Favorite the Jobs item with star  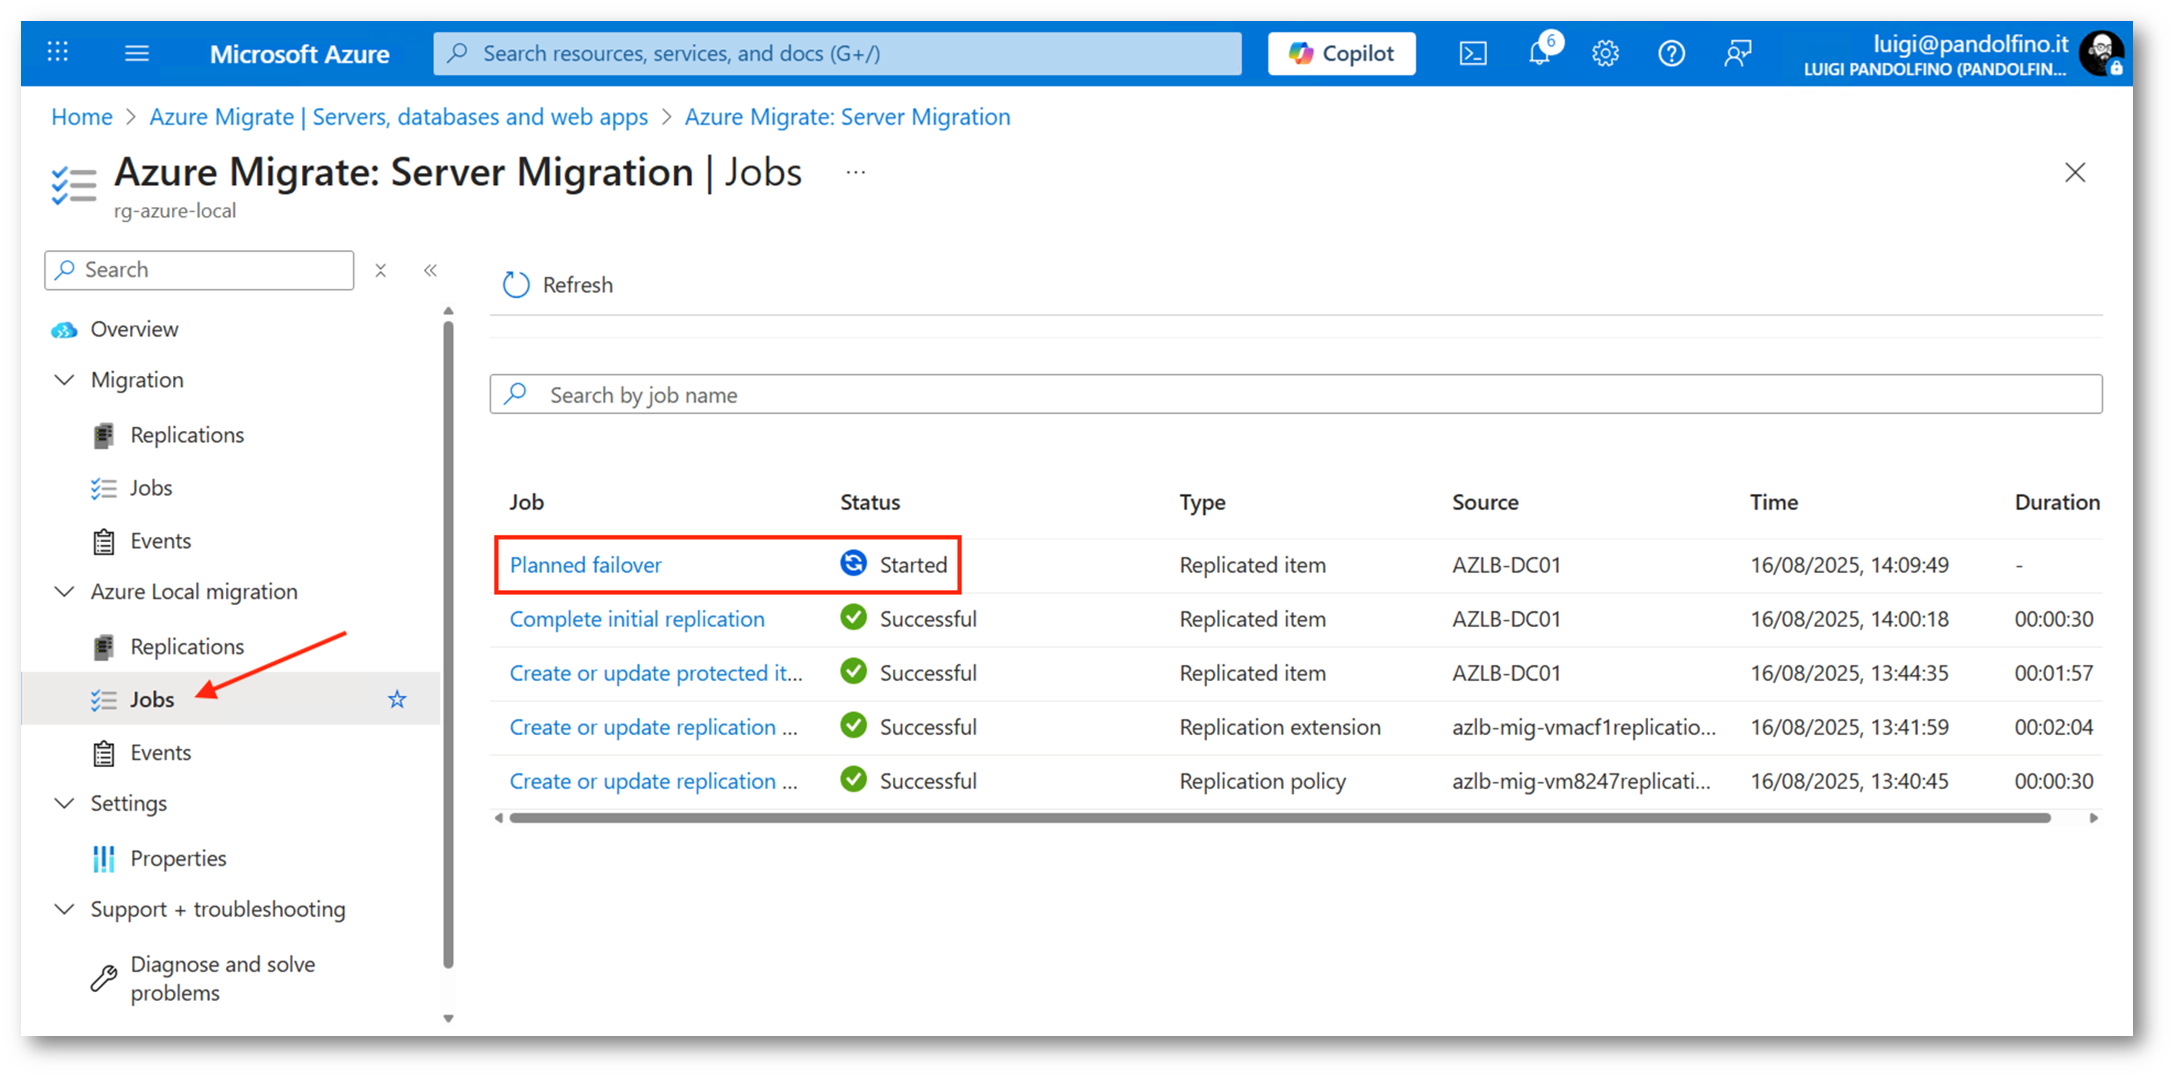397,699
